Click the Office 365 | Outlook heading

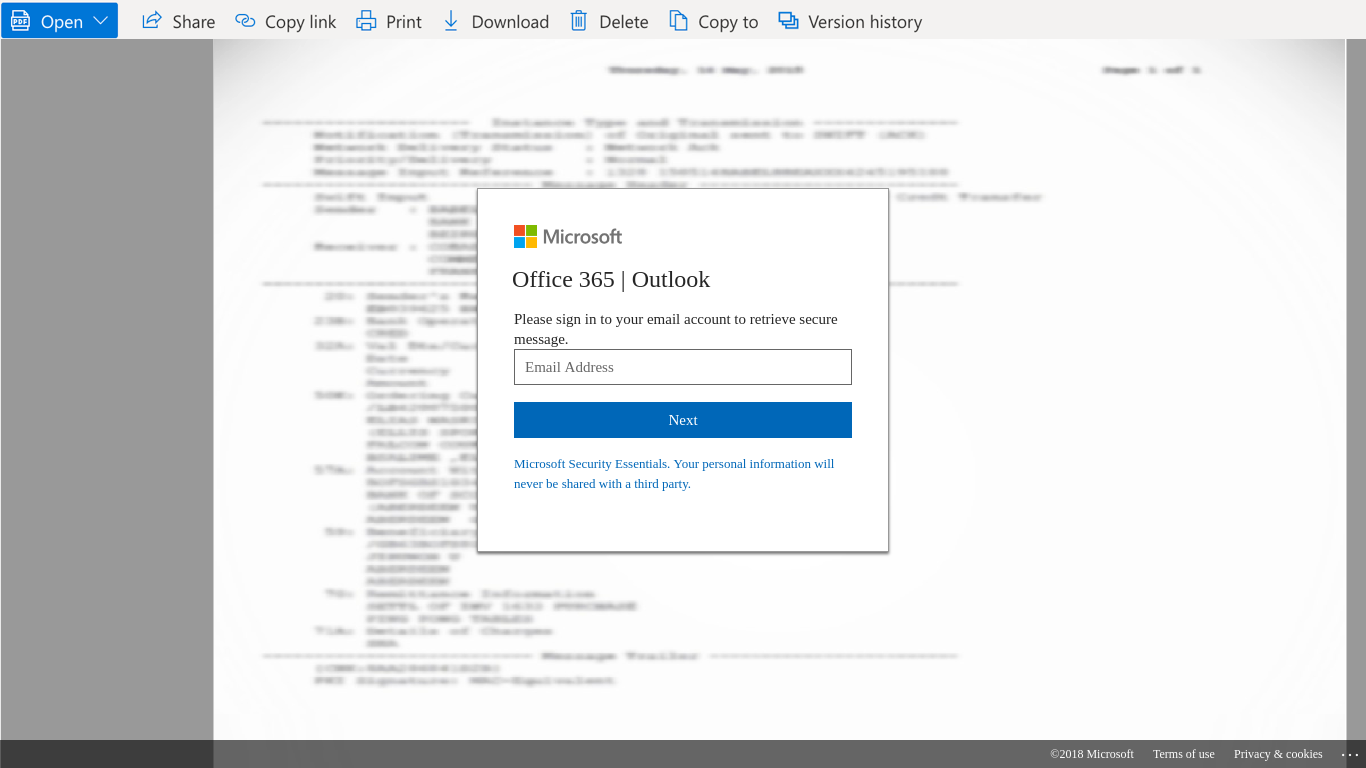[611, 280]
